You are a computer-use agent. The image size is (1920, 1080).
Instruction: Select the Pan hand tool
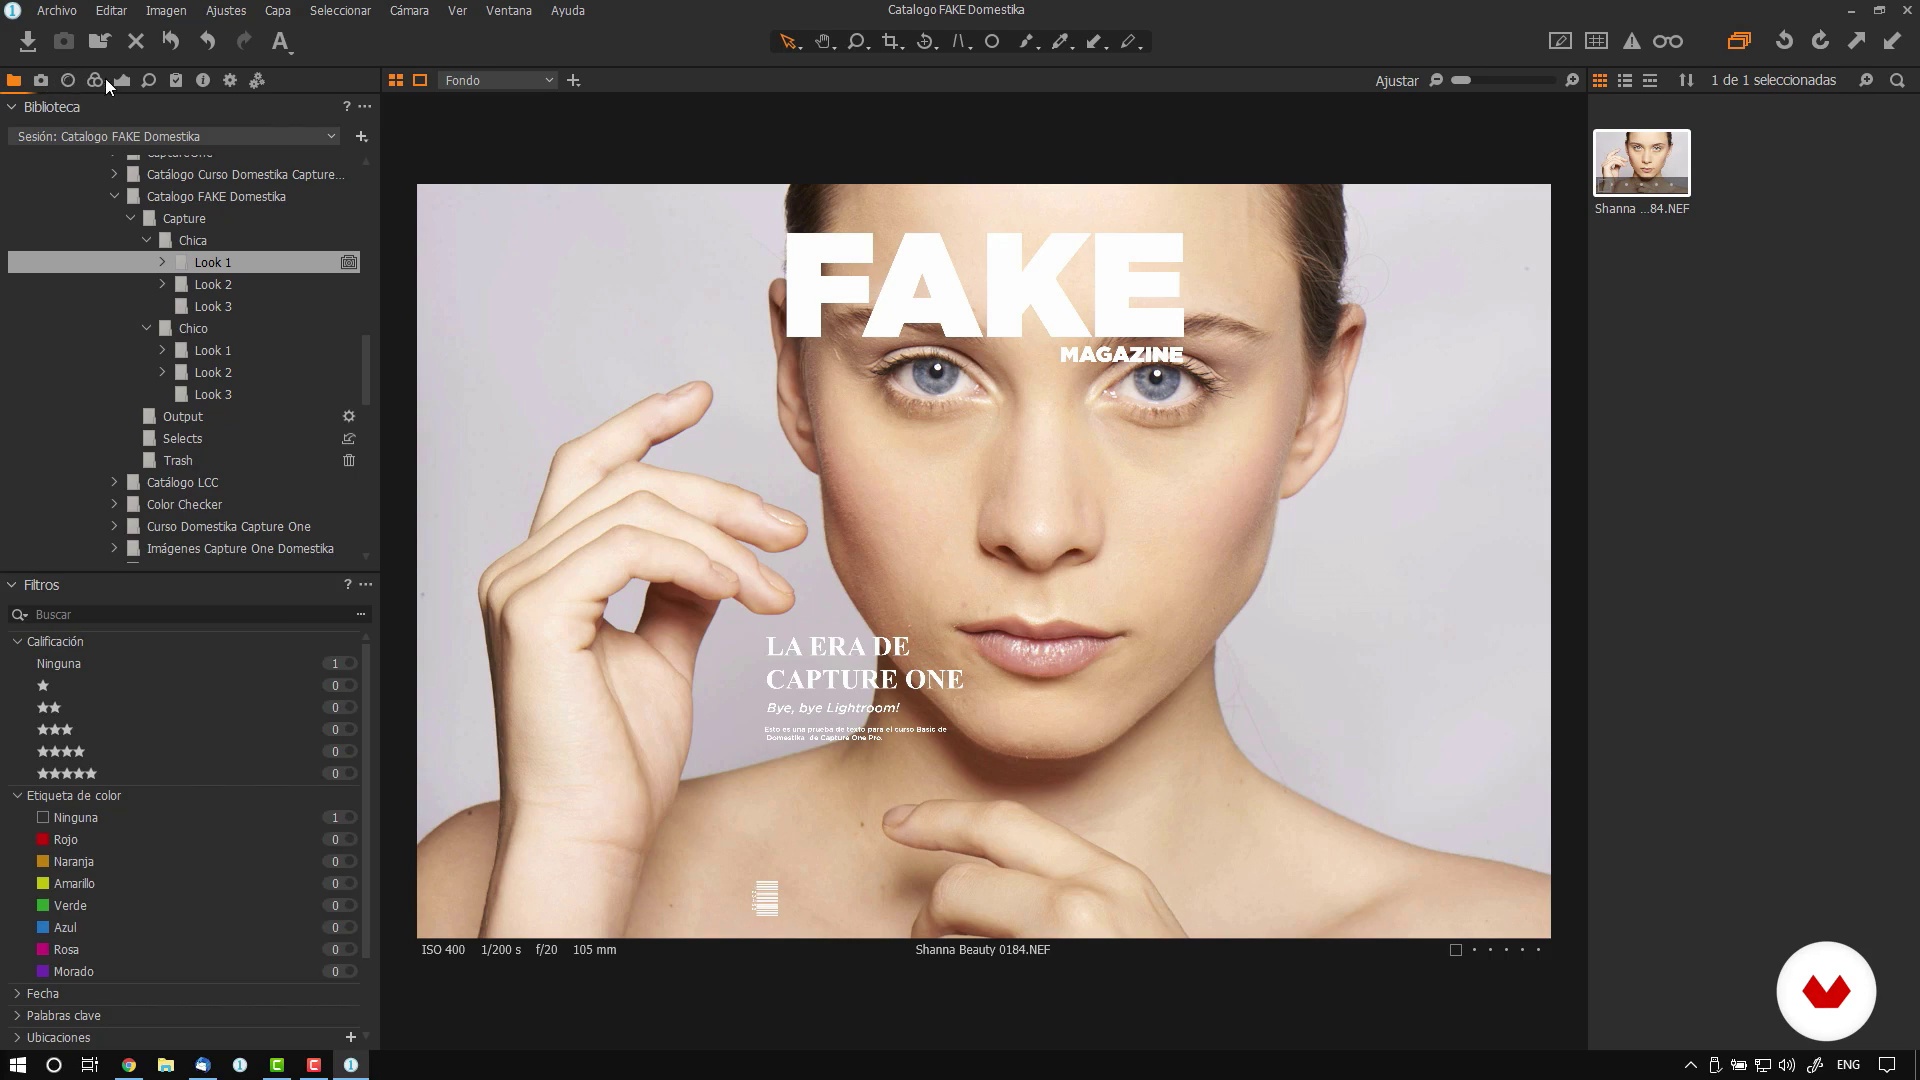pyautogui.click(x=823, y=42)
